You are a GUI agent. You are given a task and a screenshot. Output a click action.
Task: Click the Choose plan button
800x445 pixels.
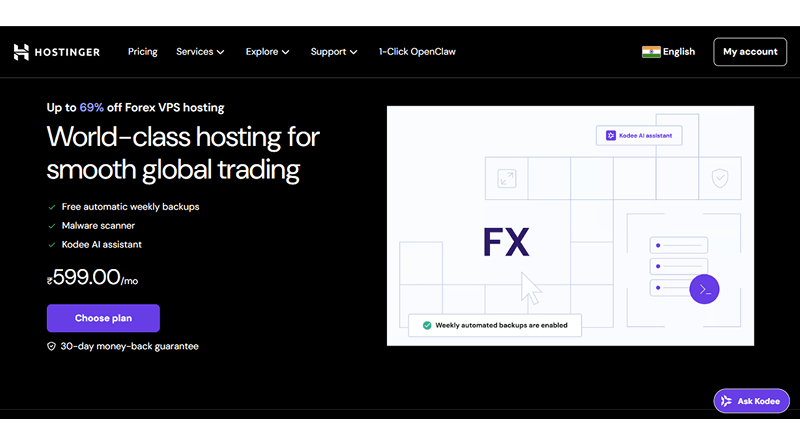[103, 318]
